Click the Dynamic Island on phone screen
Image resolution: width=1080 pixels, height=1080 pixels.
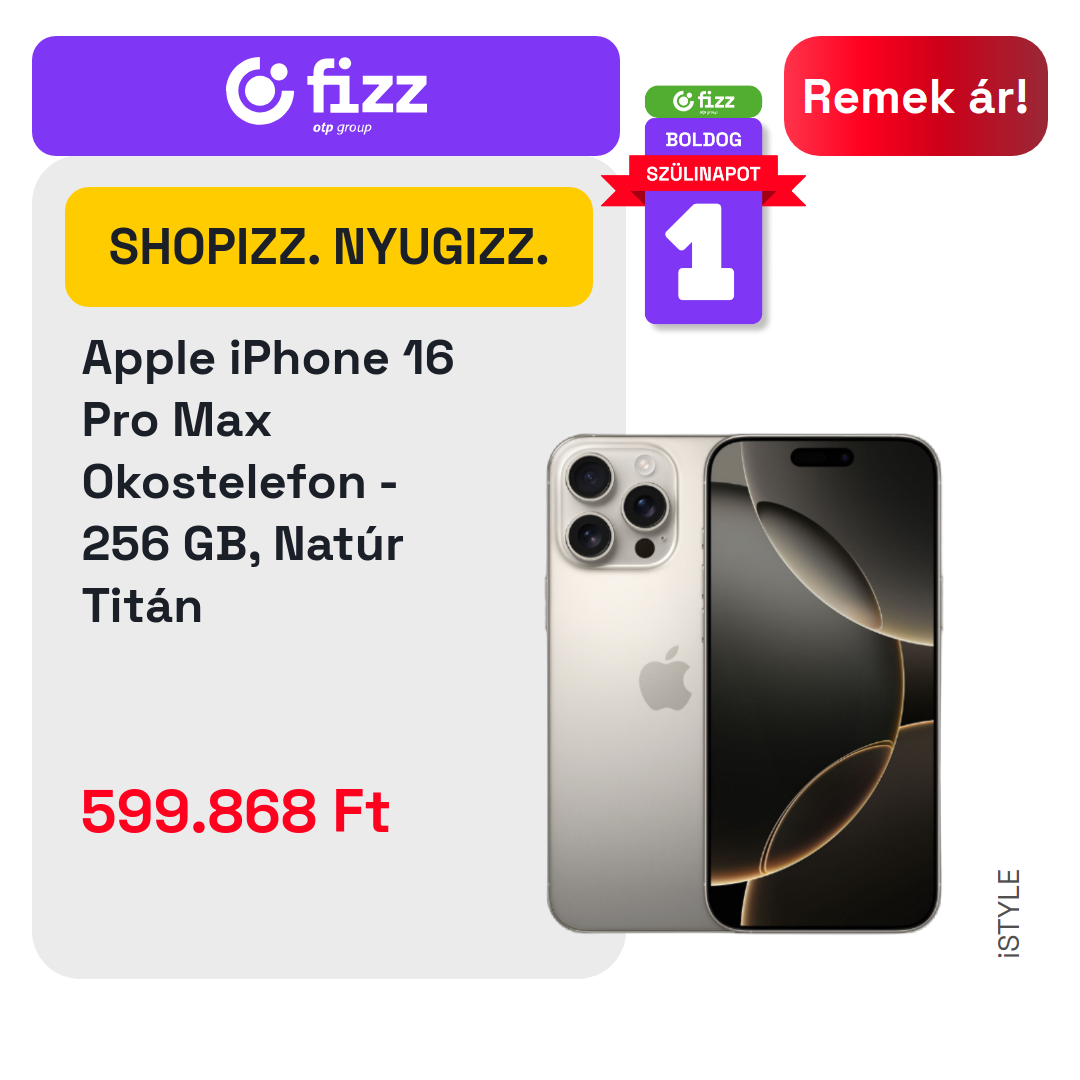pyautogui.click(x=822, y=457)
